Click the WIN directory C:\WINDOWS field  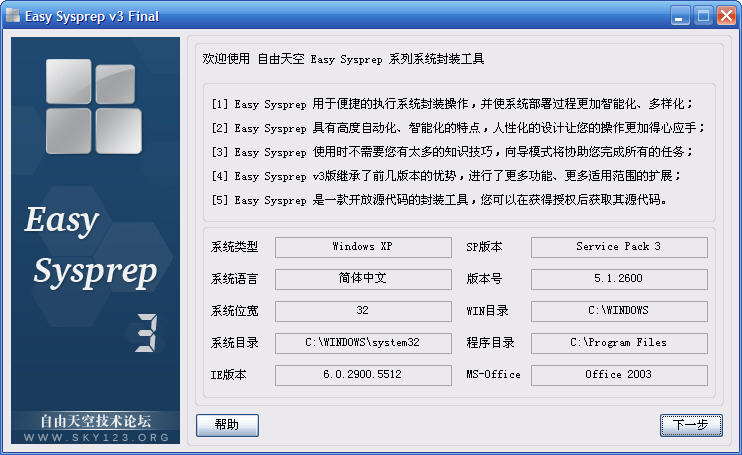coord(618,311)
